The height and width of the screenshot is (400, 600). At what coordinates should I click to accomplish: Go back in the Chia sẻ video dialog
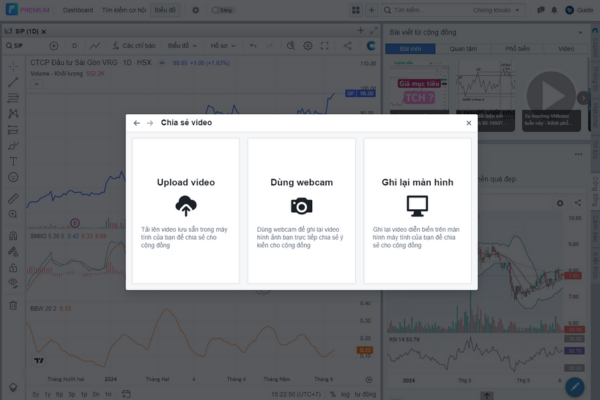(x=137, y=123)
